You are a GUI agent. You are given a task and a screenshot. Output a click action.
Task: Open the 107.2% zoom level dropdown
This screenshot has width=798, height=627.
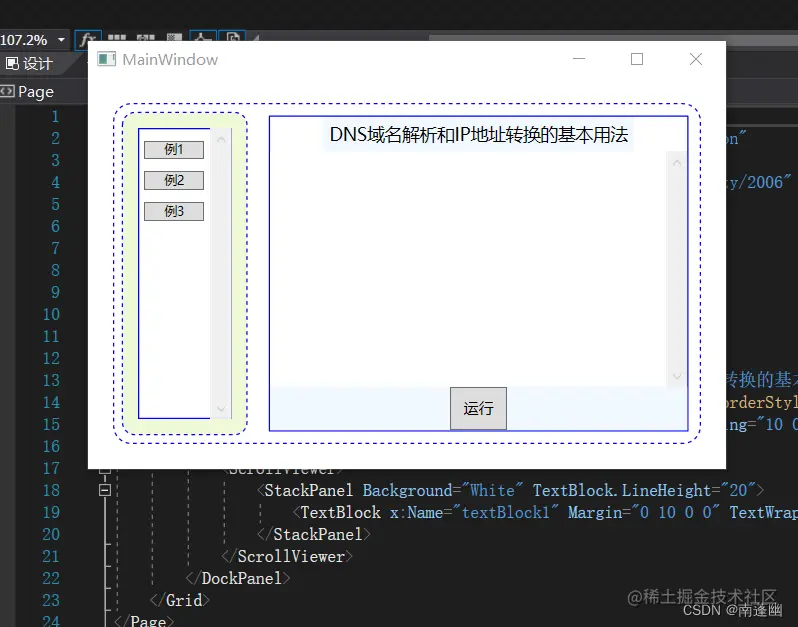(62, 40)
